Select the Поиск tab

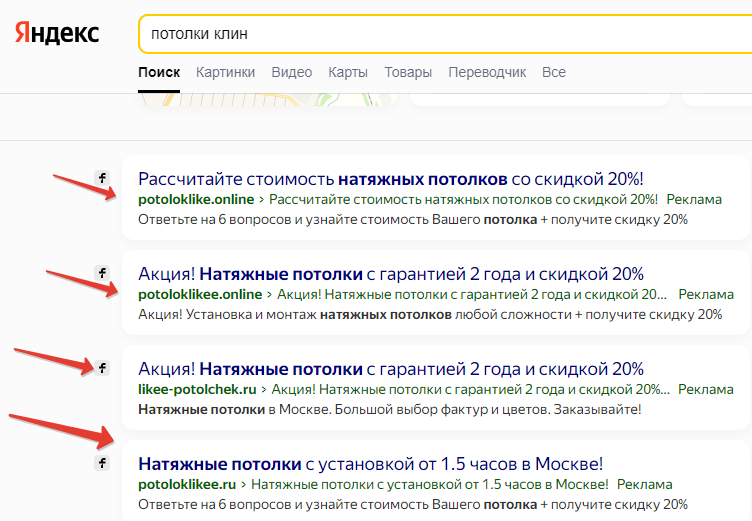tap(159, 72)
